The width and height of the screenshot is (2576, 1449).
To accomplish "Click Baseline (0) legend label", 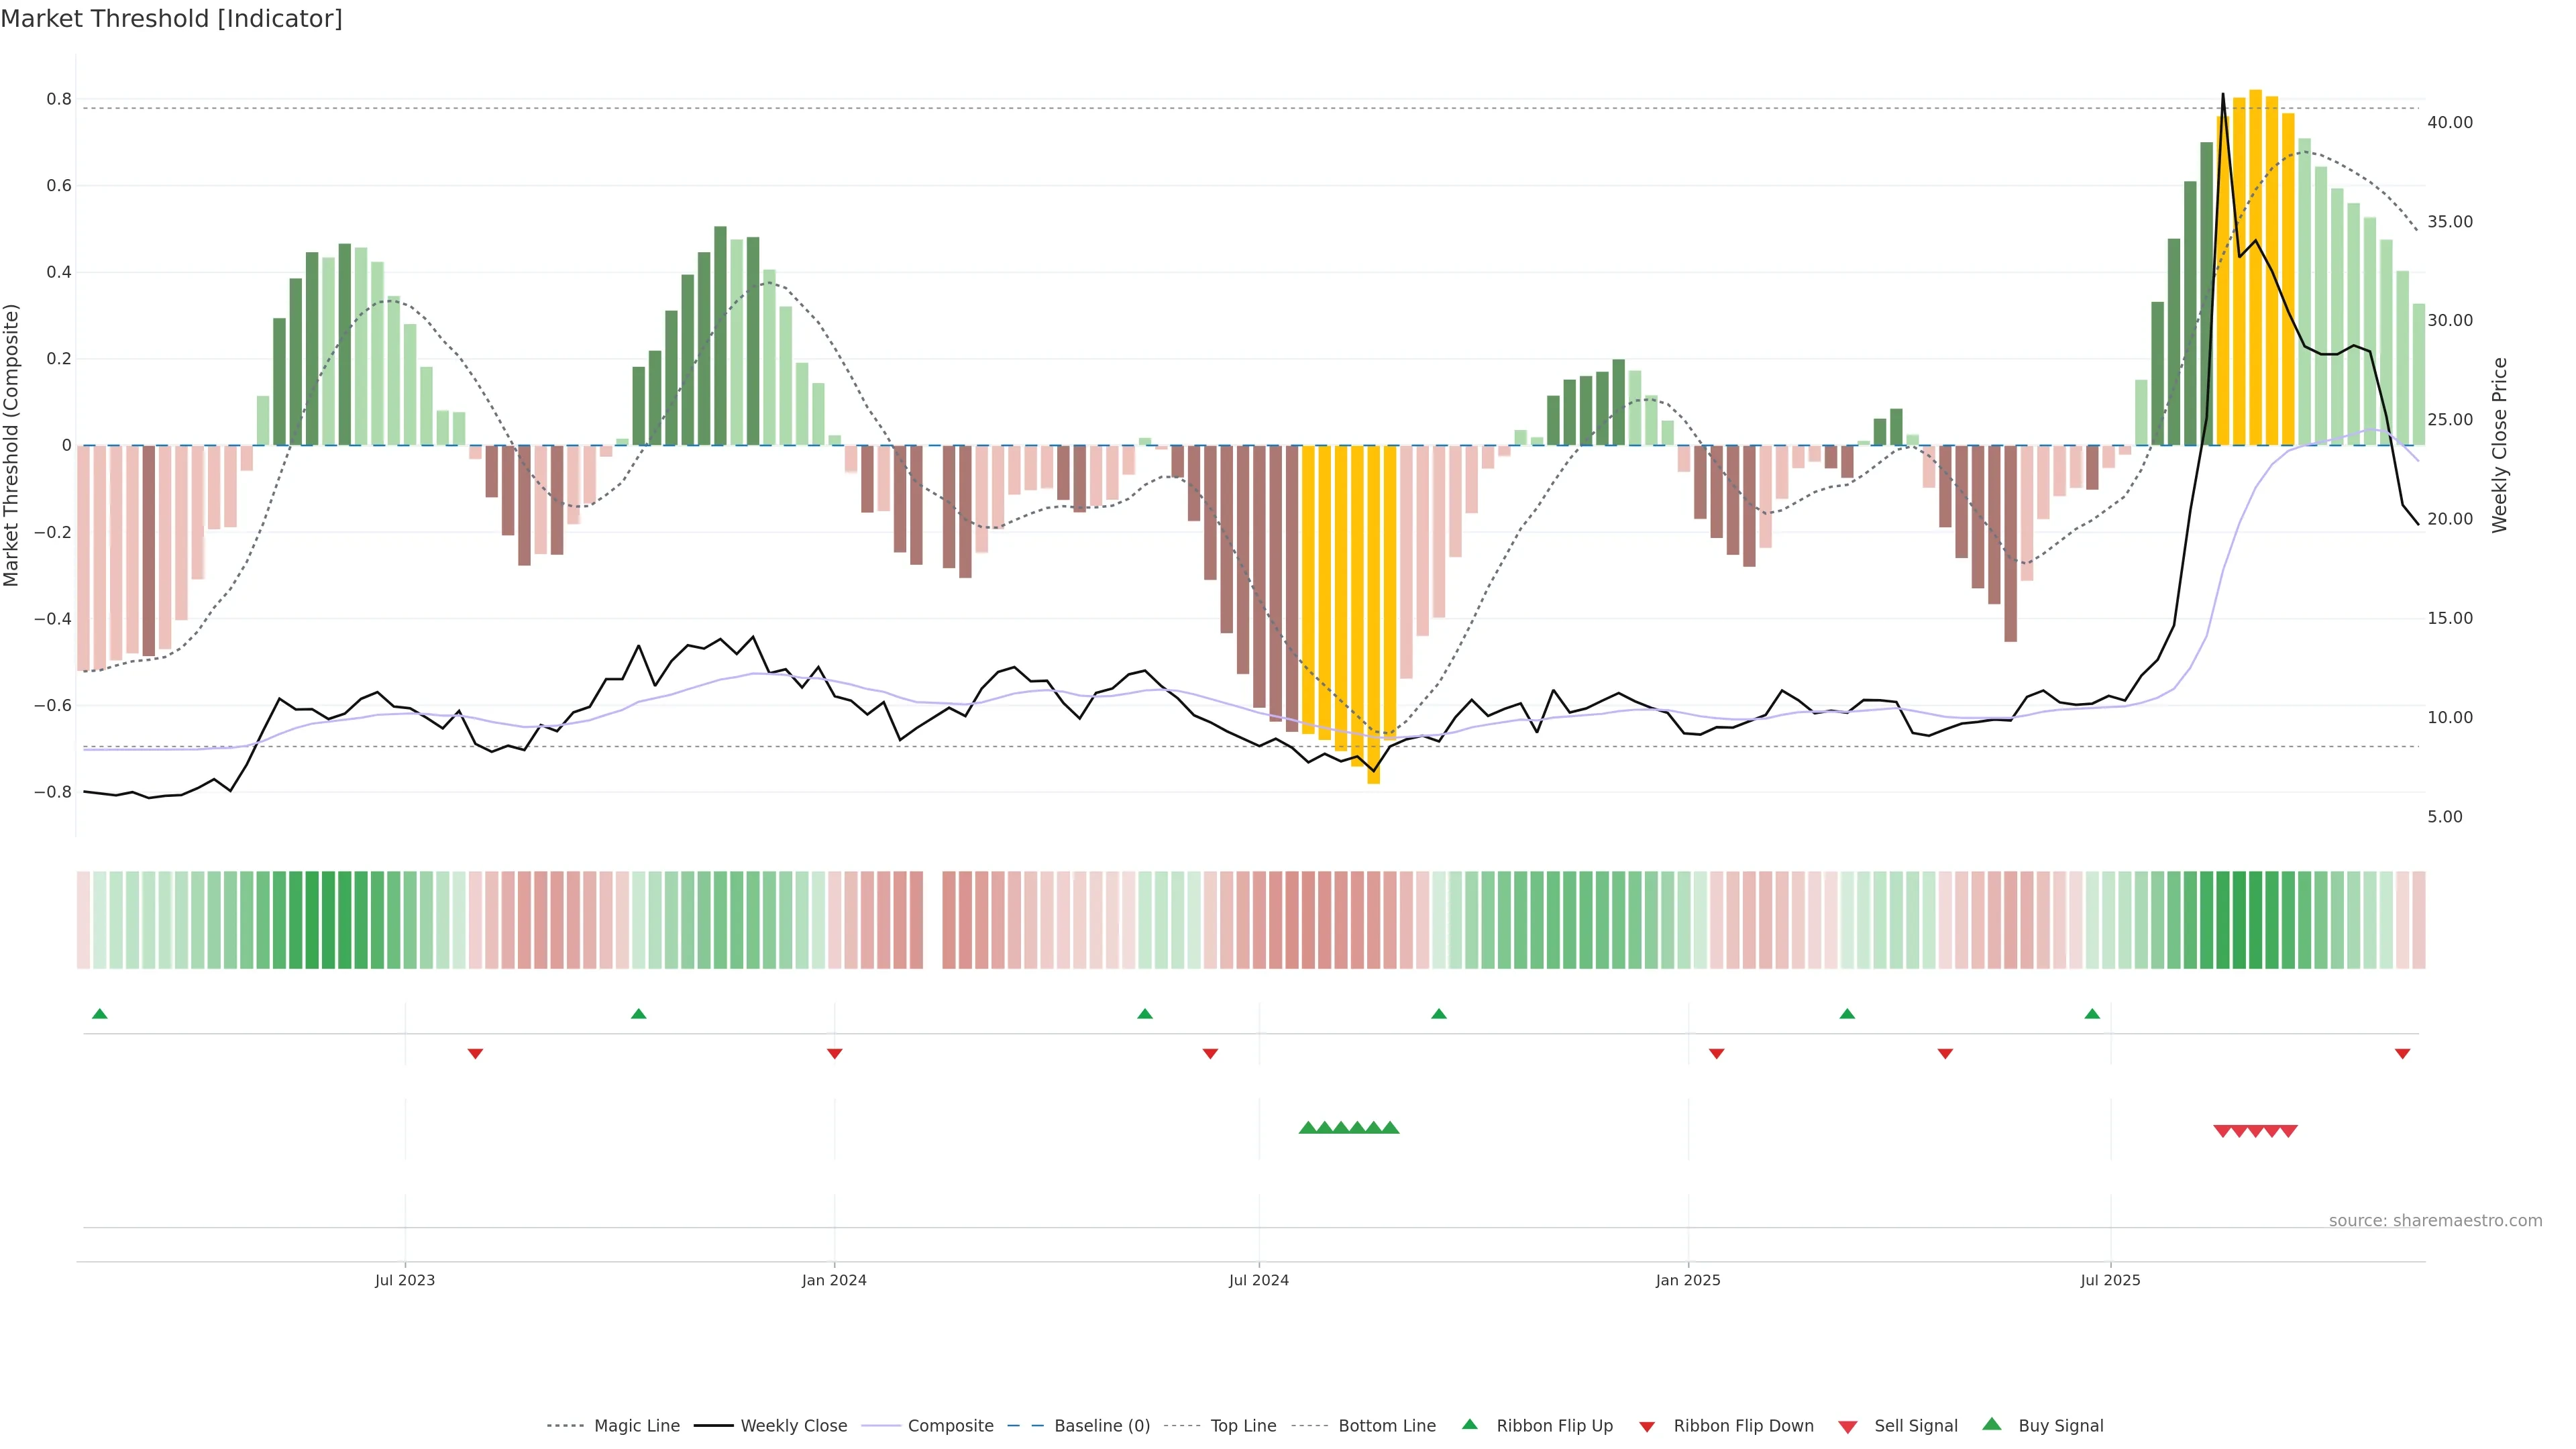I will pos(1102,1426).
